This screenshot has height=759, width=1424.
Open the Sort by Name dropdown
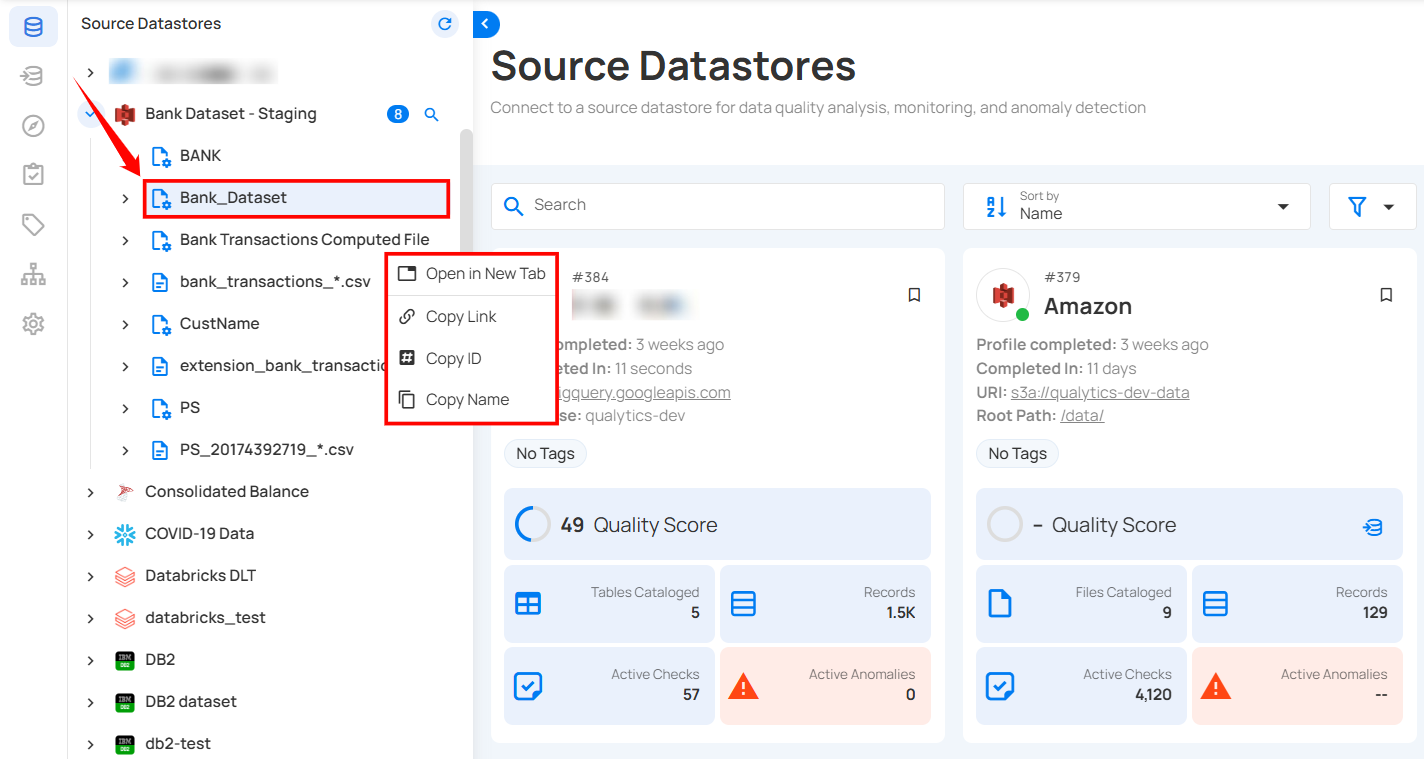(x=1136, y=206)
